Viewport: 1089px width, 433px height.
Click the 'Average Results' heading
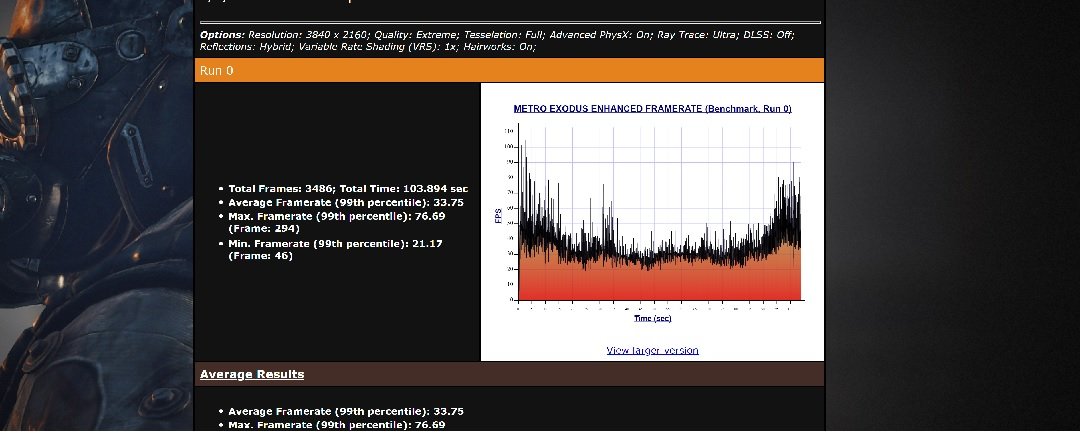click(x=252, y=374)
